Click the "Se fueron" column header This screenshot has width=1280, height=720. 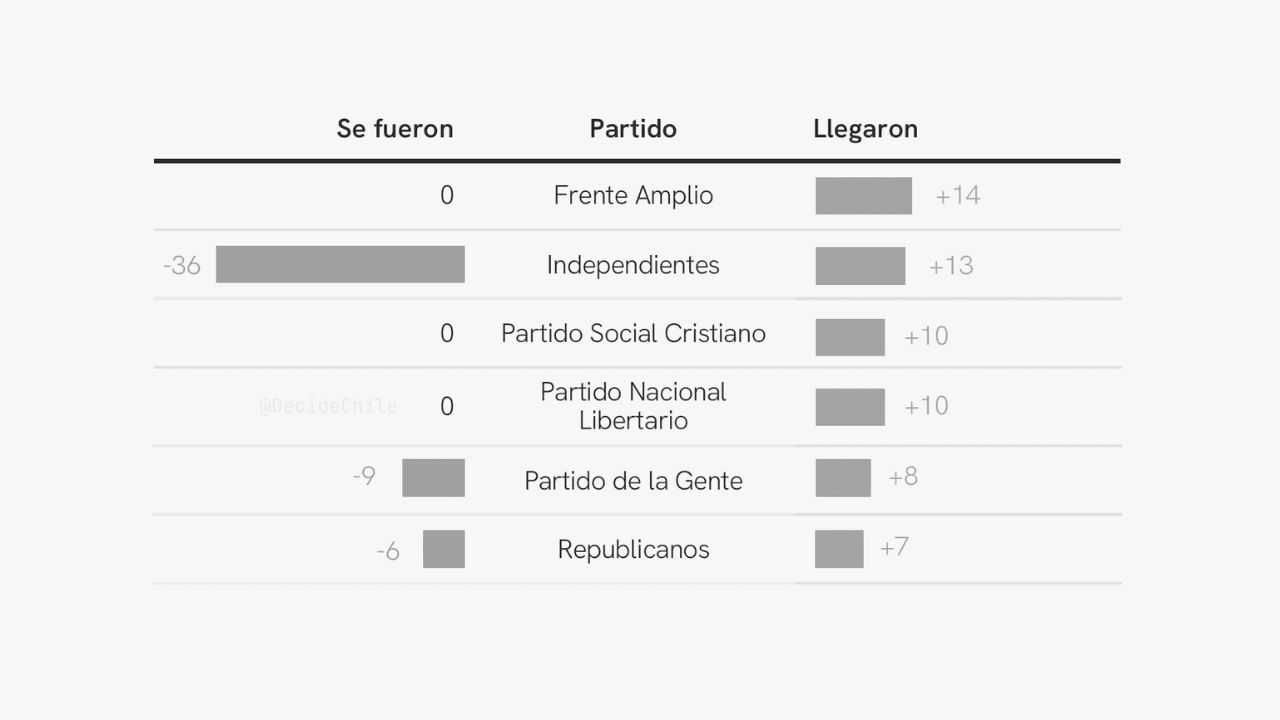point(395,129)
